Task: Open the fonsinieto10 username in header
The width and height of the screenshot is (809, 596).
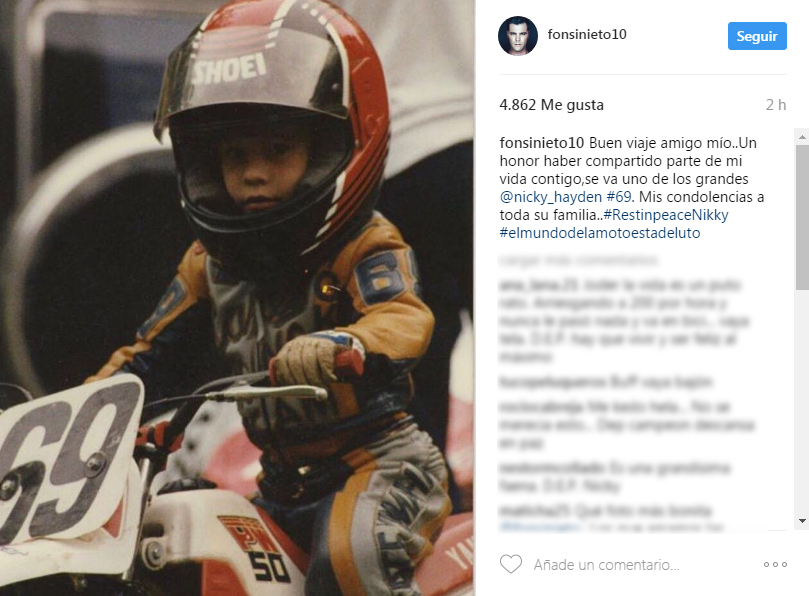Action: [587, 35]
